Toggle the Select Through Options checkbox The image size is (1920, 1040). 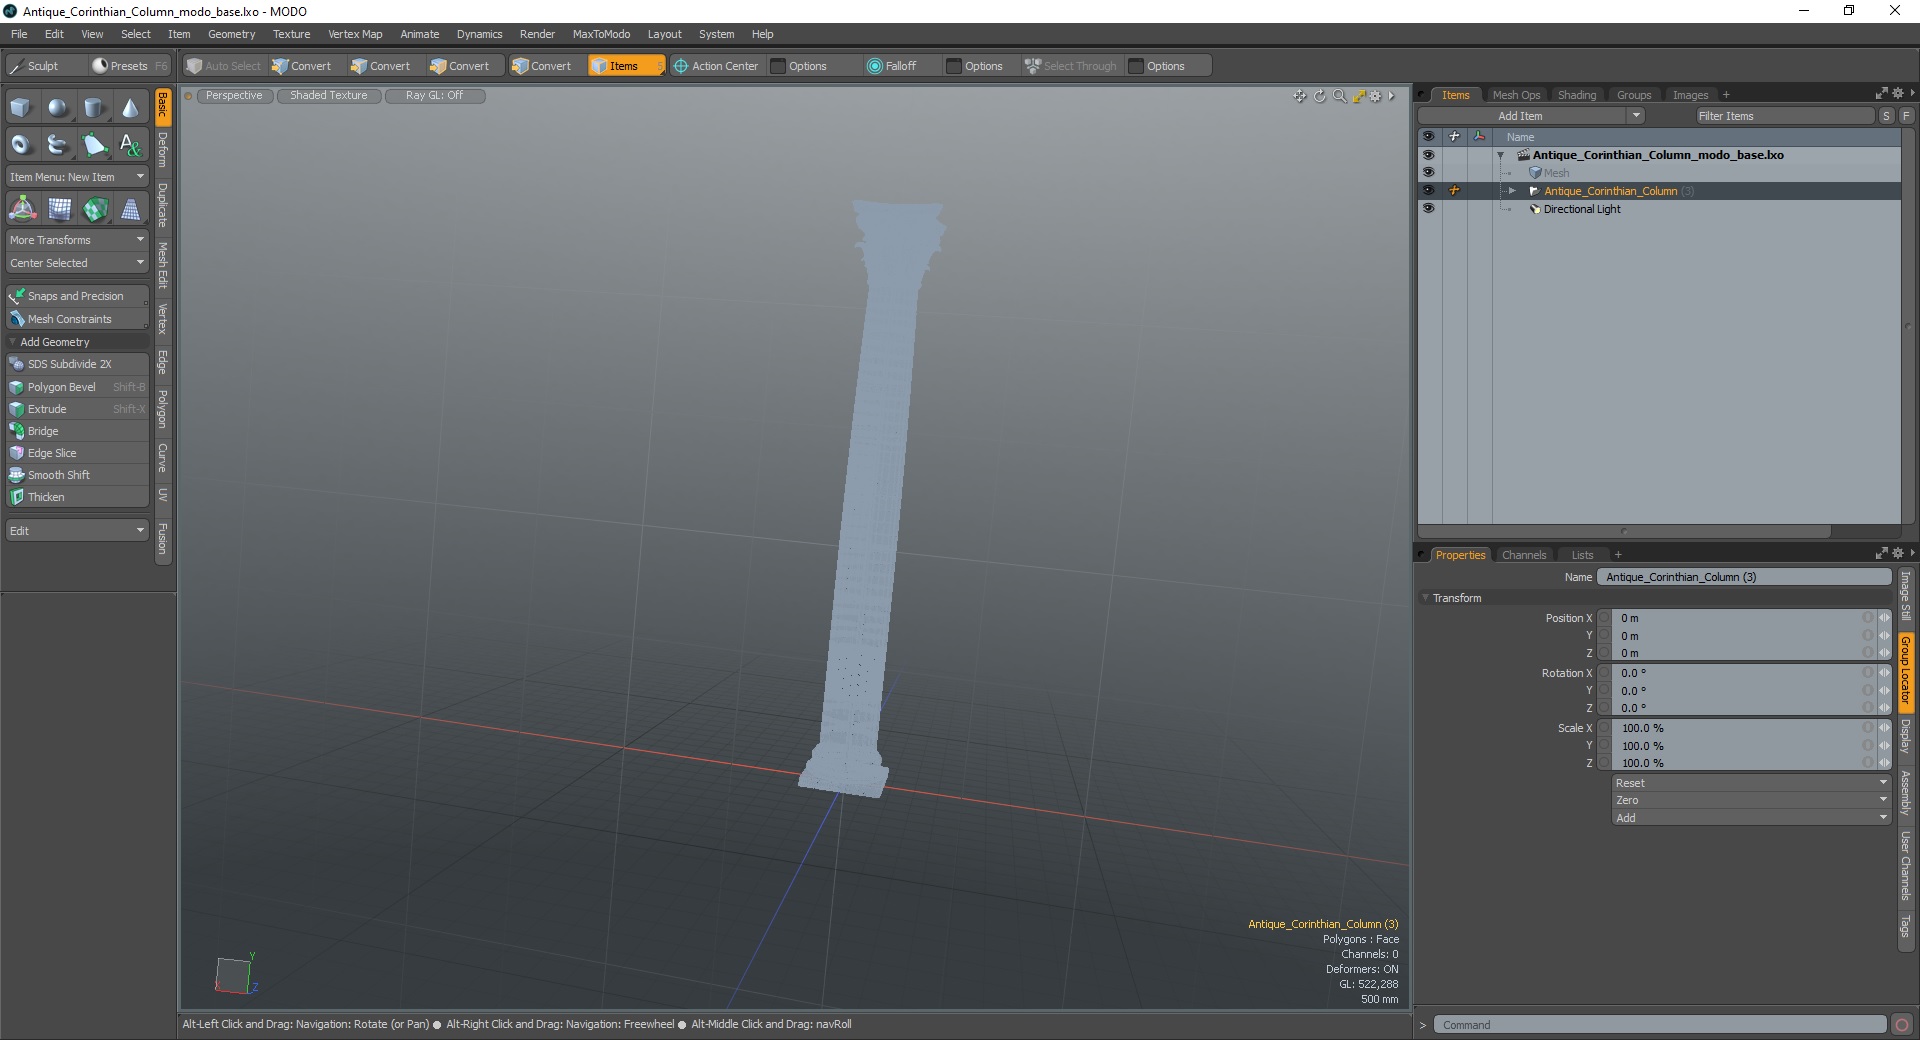click(1136, 66)
